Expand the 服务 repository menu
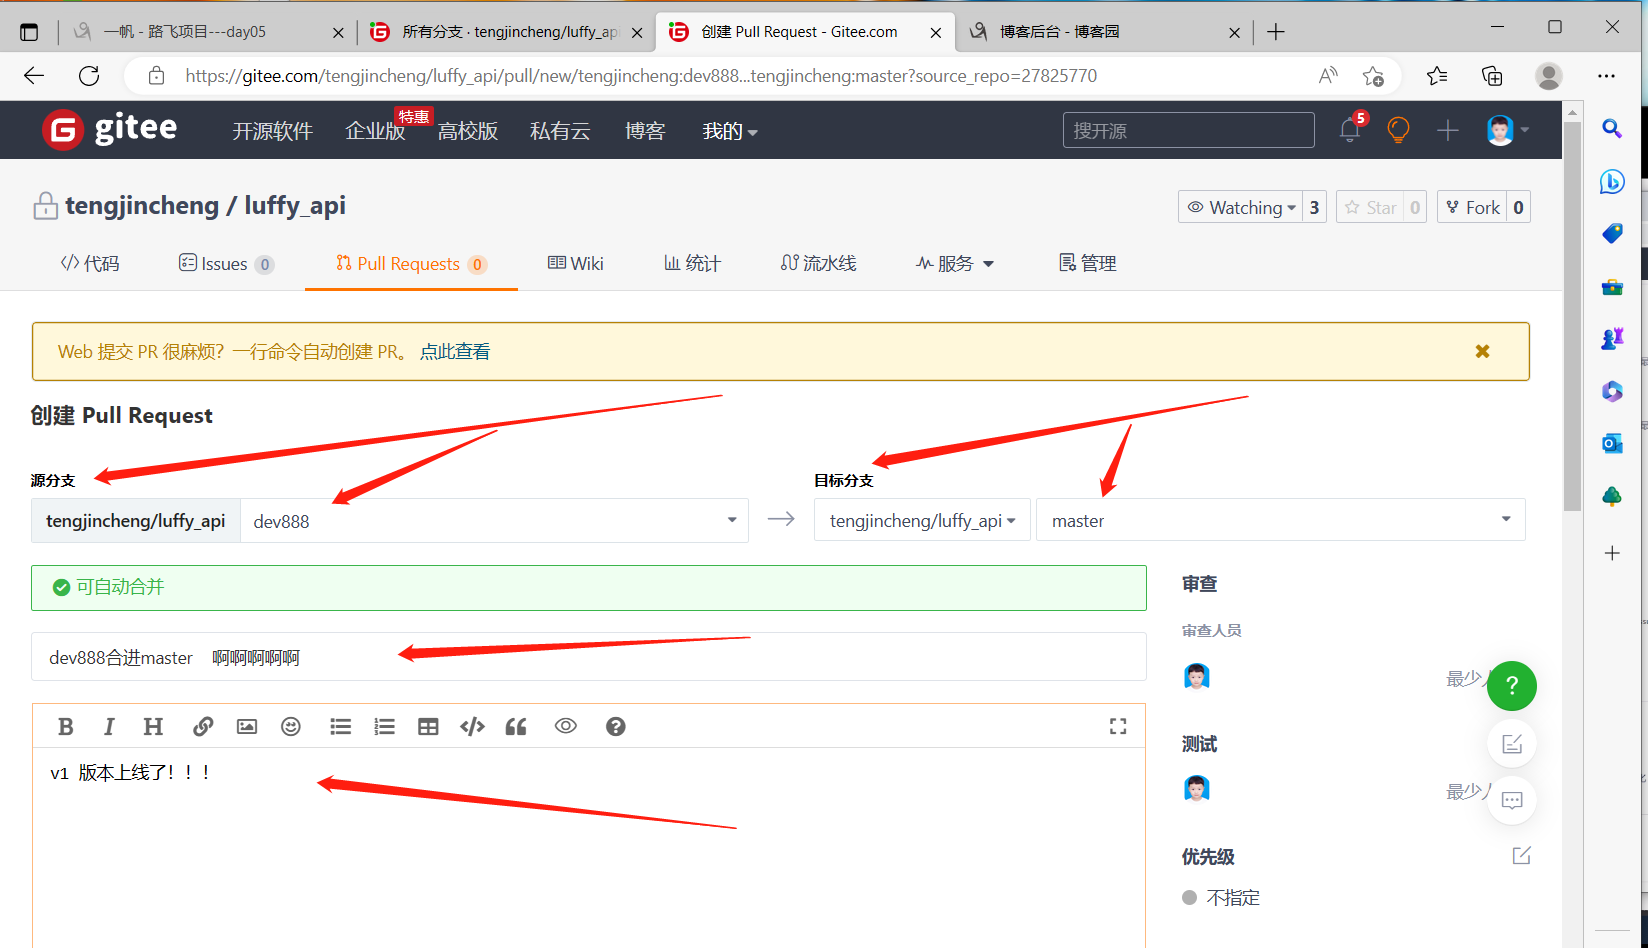Viewport: 1648px width, 948px height. [x=955, y=263]
